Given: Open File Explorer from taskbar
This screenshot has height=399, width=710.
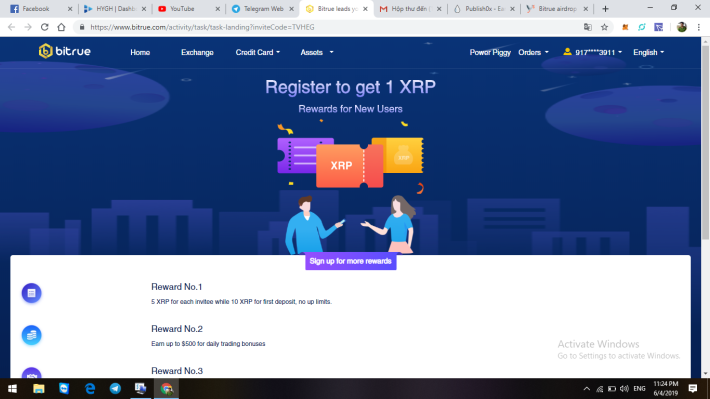Looking at the screenshot, I should [x=38, y=389].
